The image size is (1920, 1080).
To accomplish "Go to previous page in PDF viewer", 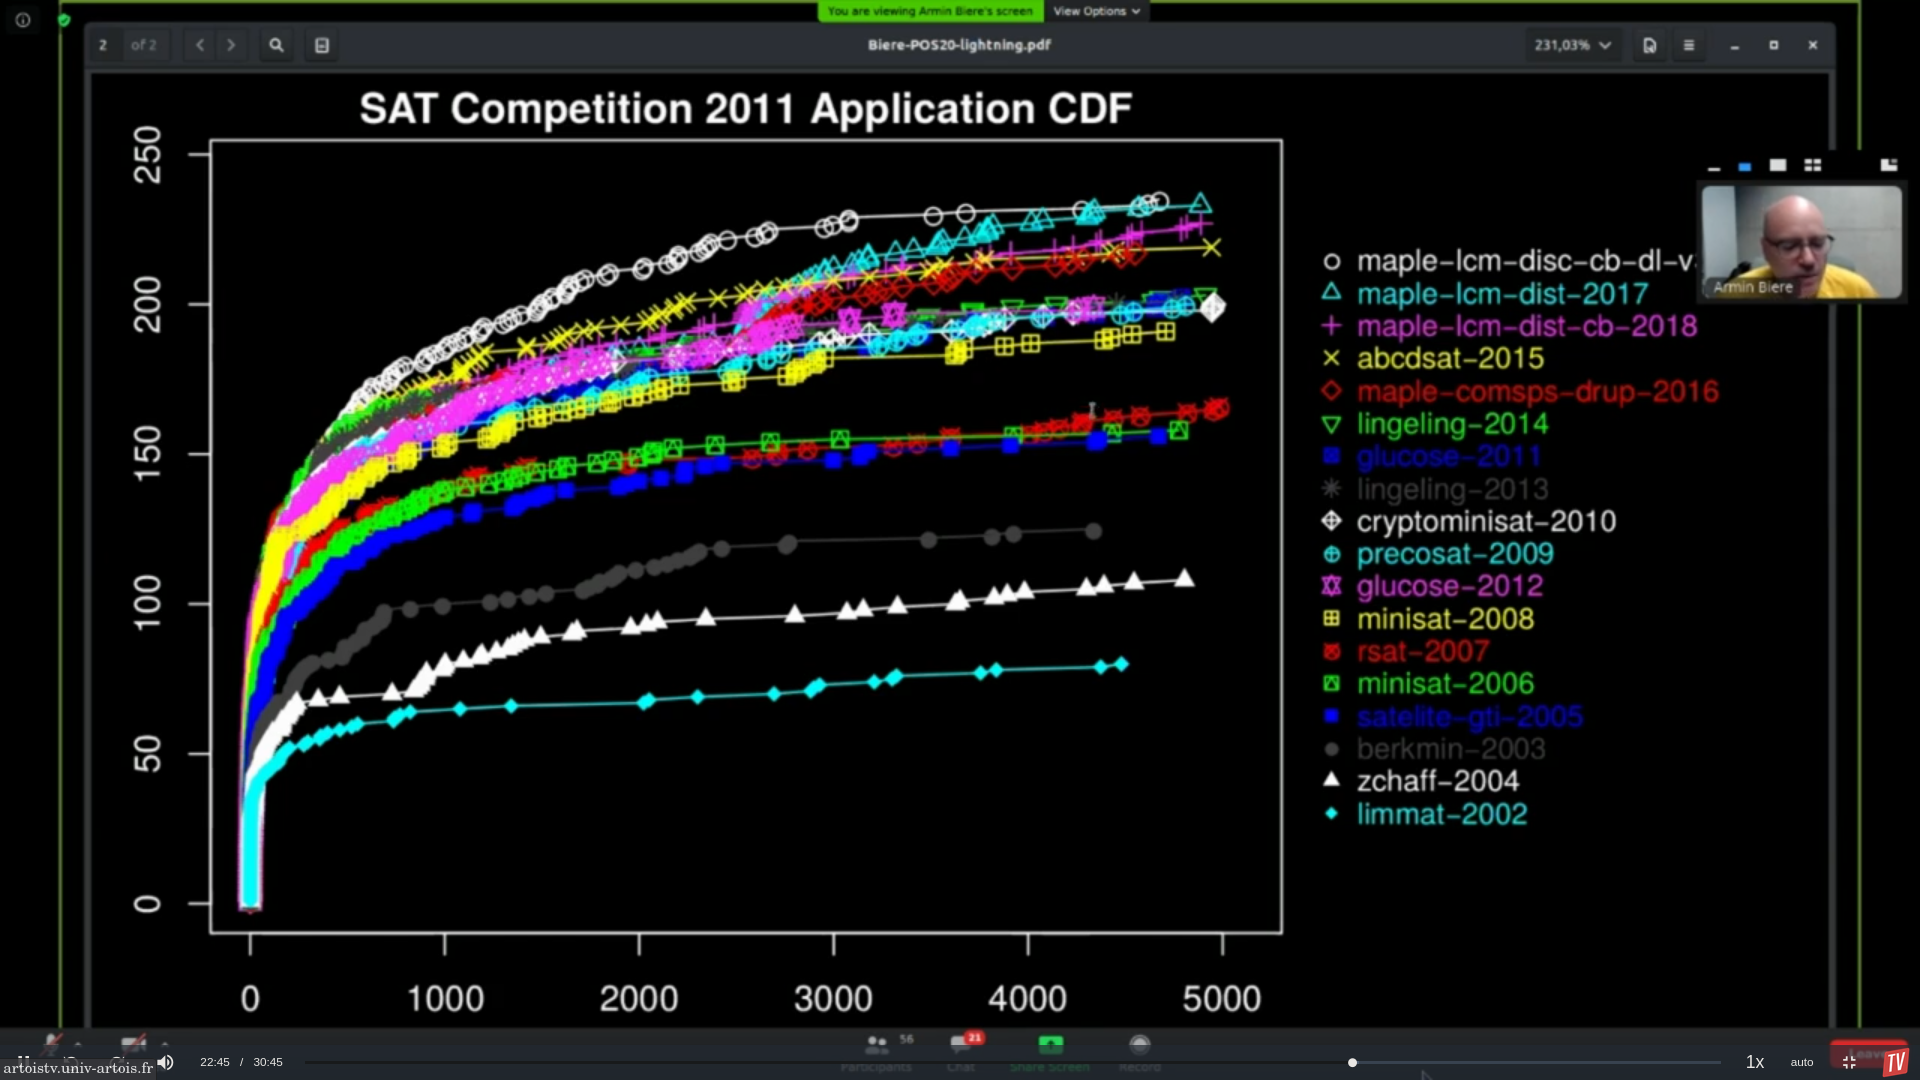I will [200, 45].
